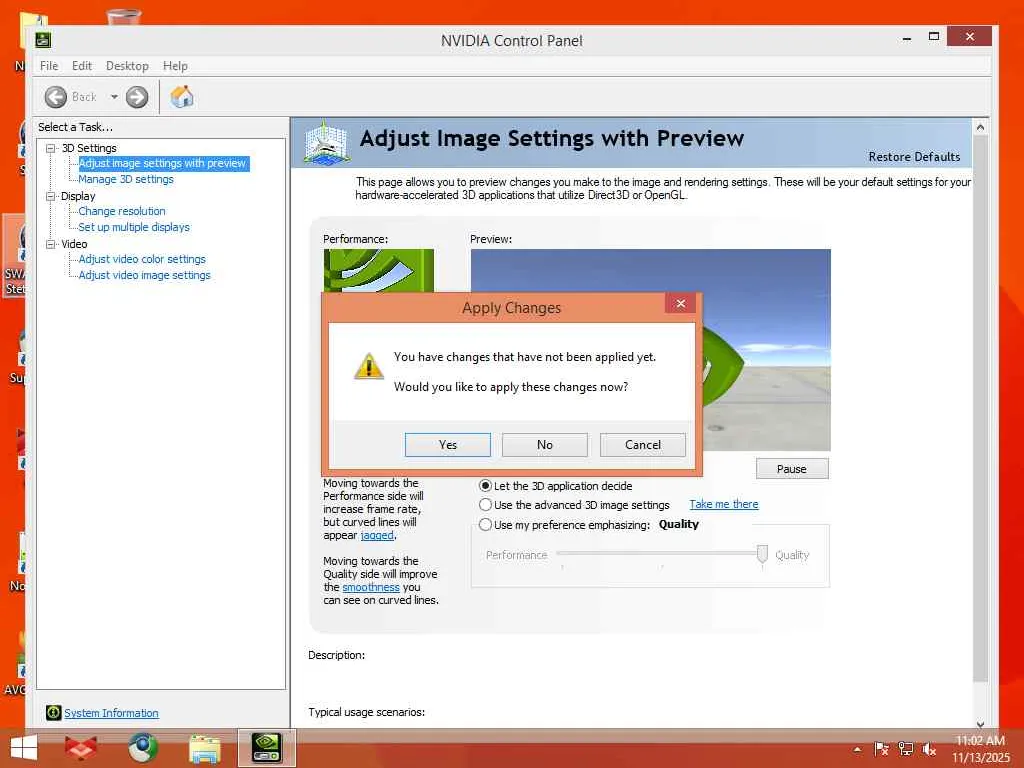Show hidden tray icons arrow
Screen dimensions: 1024x768
click(x=857, y=749)
